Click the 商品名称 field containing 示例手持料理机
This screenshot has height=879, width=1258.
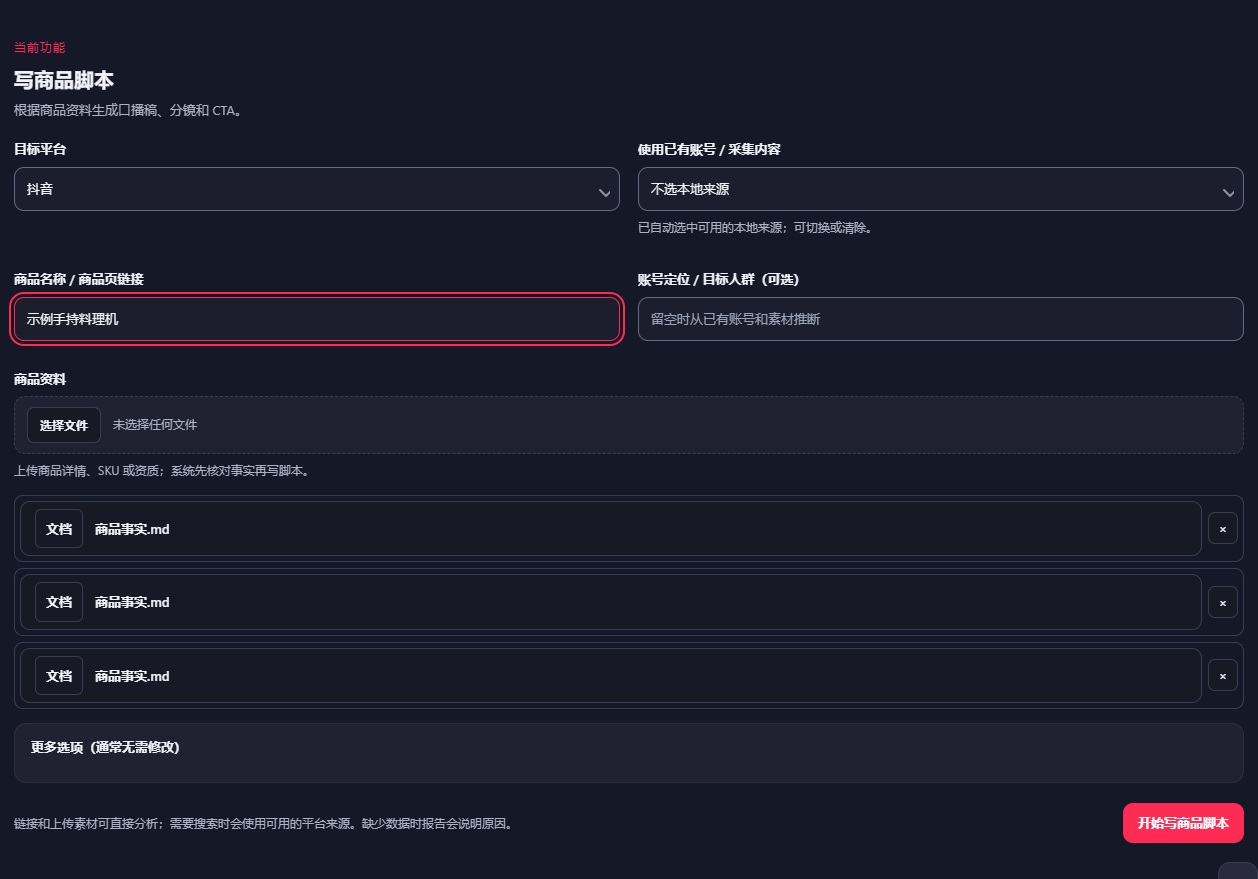coord(316,319)
